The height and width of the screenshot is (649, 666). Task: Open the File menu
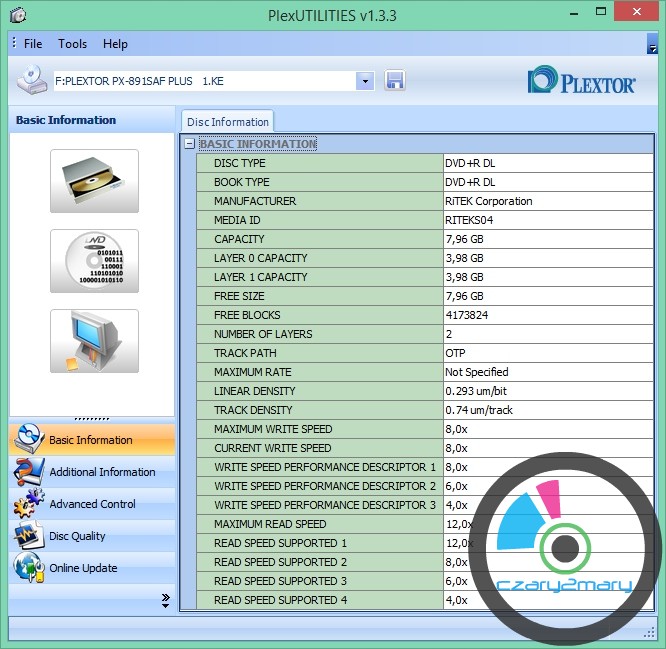[x=33, y=44]
